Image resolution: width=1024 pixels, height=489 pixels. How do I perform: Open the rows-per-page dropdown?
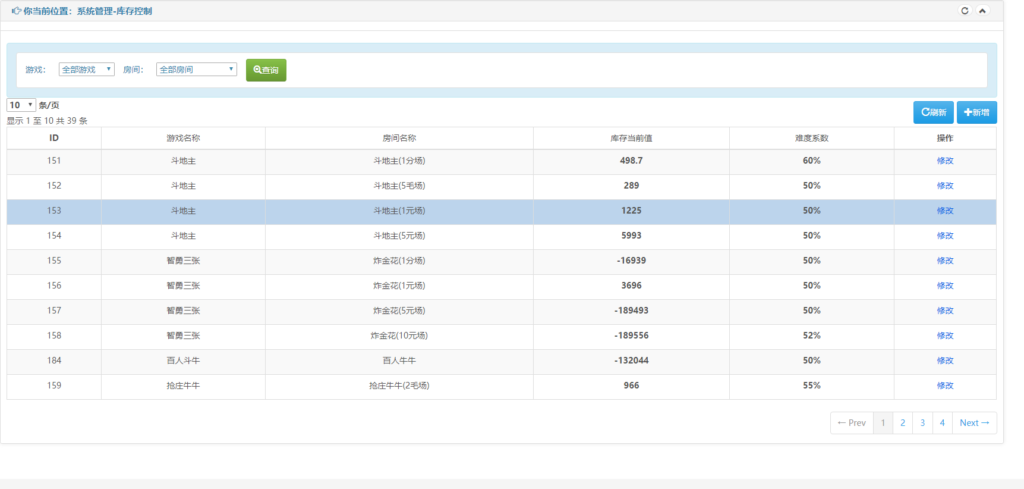(21, 105)
